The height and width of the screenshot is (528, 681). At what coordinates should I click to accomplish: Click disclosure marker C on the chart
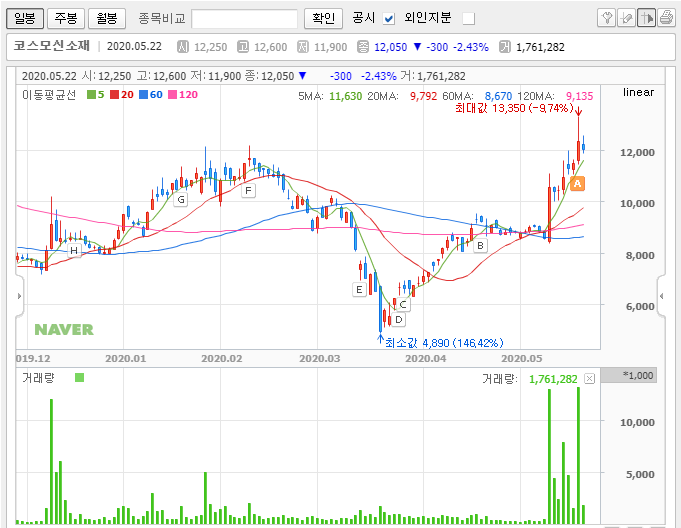click(403, 304)
